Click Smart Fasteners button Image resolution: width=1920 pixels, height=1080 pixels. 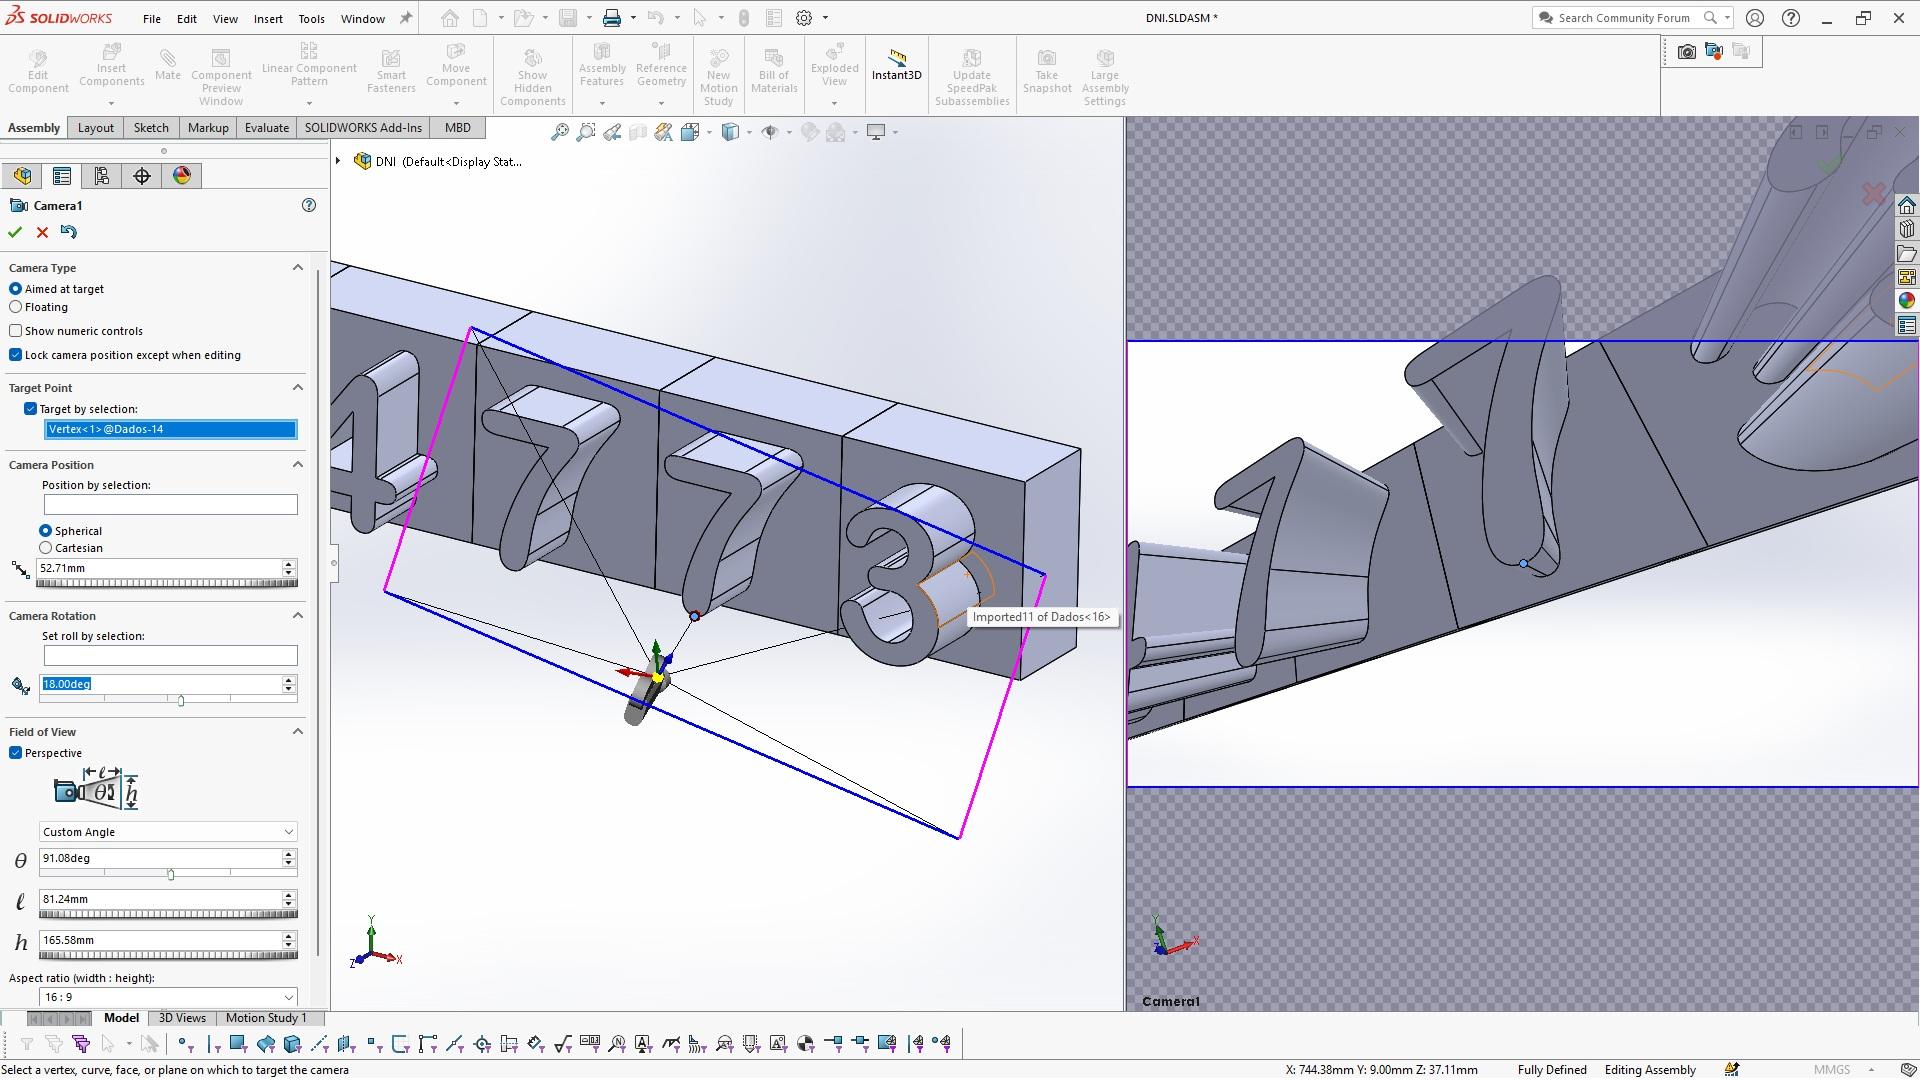[391, 70]
